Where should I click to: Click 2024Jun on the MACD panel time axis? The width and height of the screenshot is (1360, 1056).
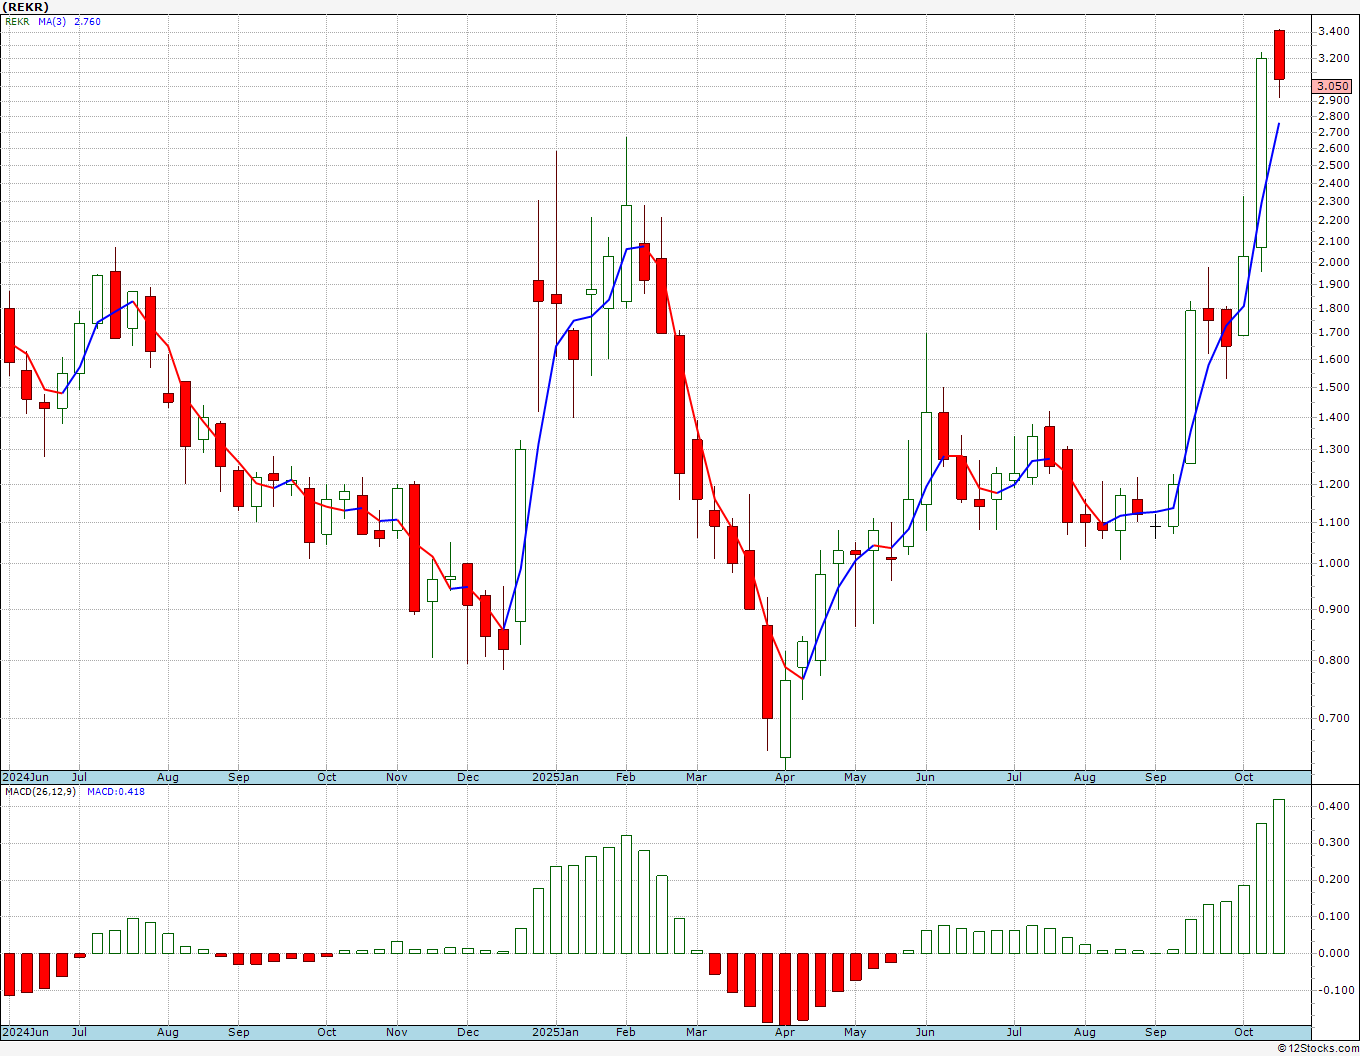(25, 1032)
